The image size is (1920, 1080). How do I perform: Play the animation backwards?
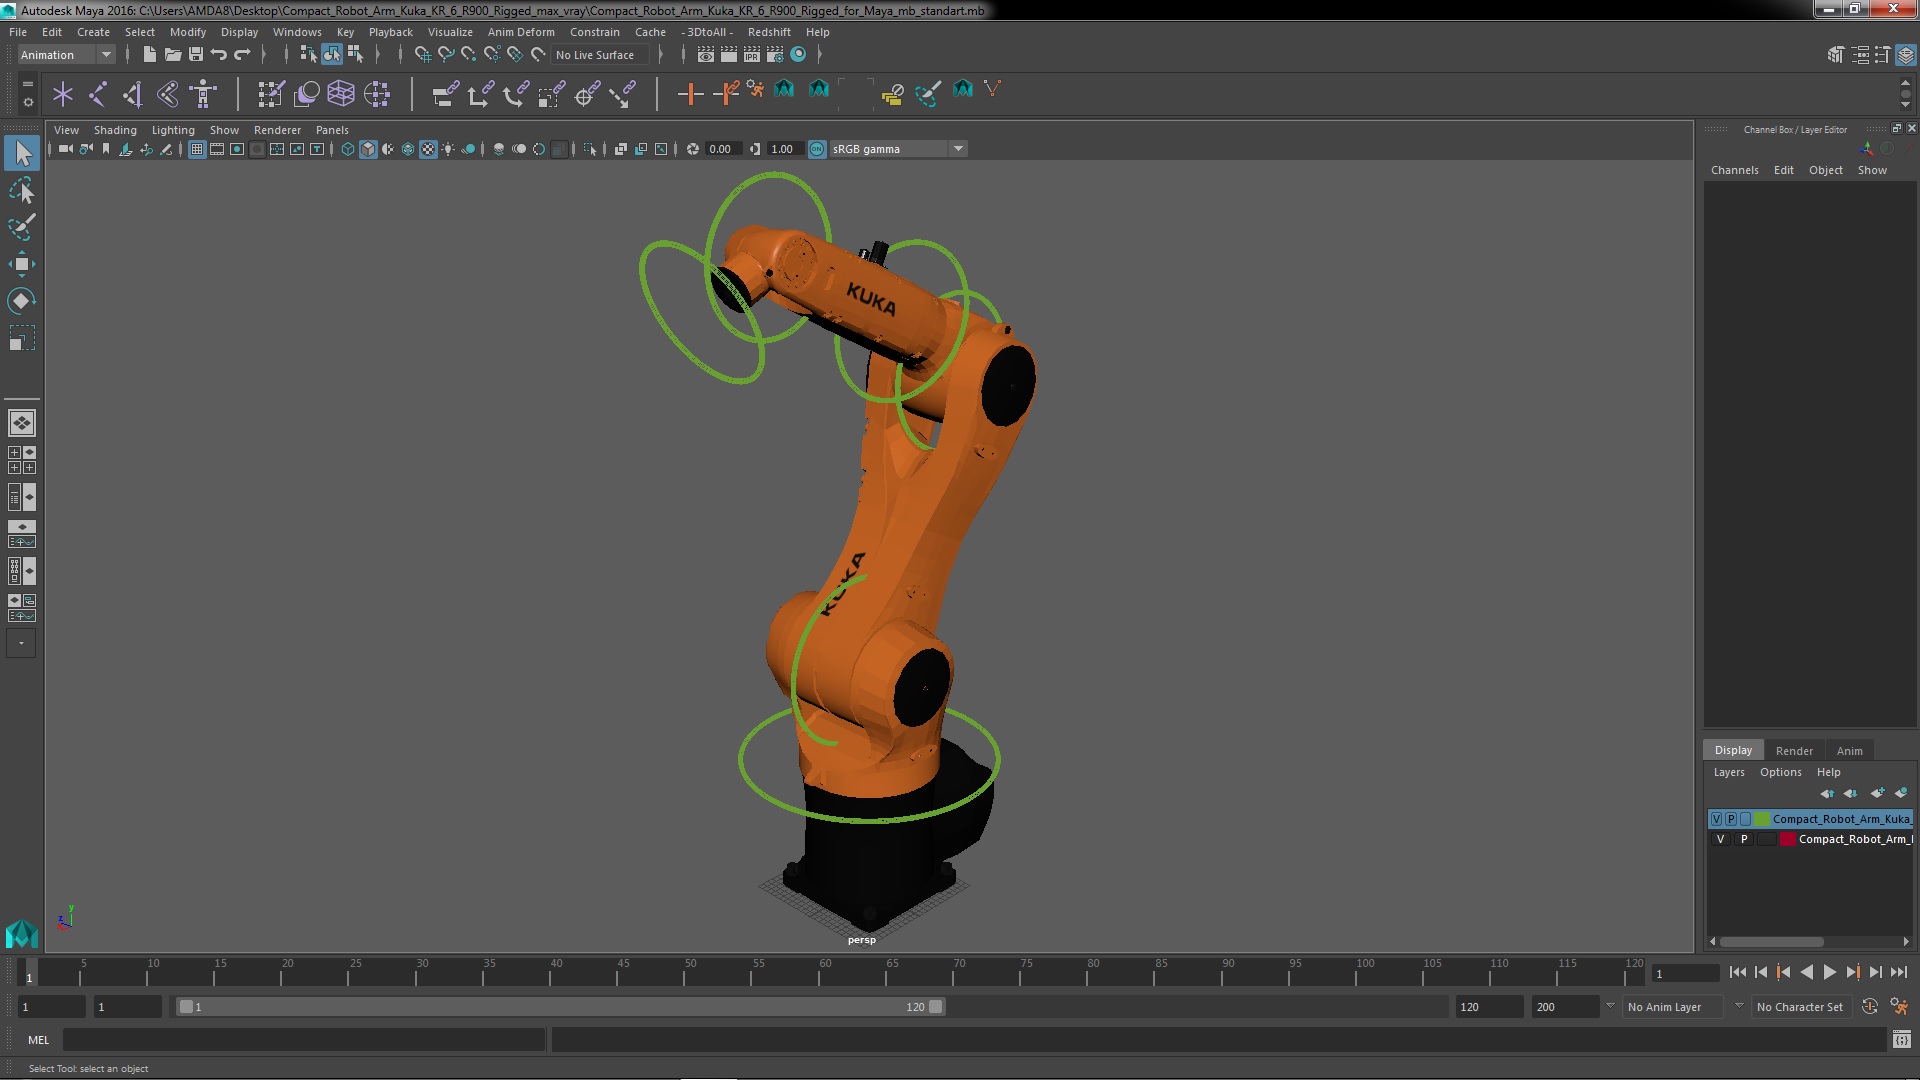point(1806,972)
